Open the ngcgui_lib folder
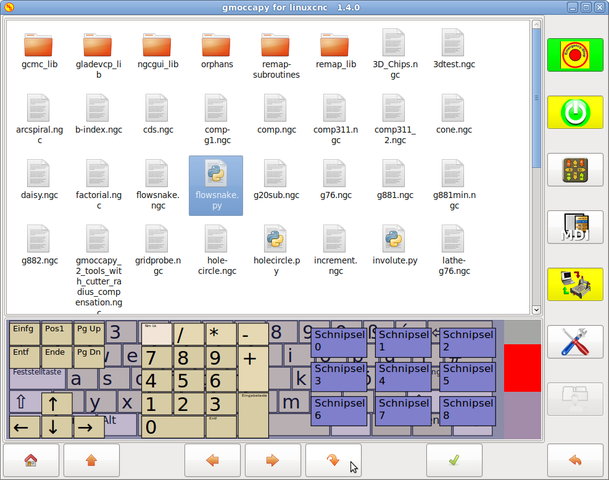 [158, 50]
